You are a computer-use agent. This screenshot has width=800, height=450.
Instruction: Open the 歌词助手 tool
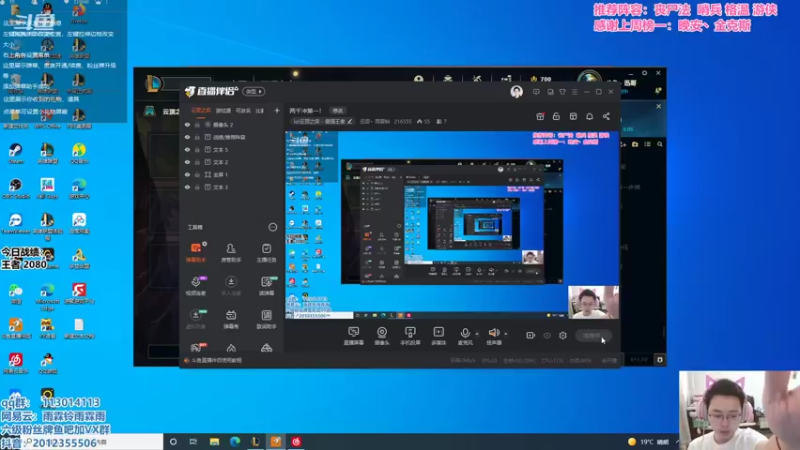pyautogui.click(x=266, y=319)
